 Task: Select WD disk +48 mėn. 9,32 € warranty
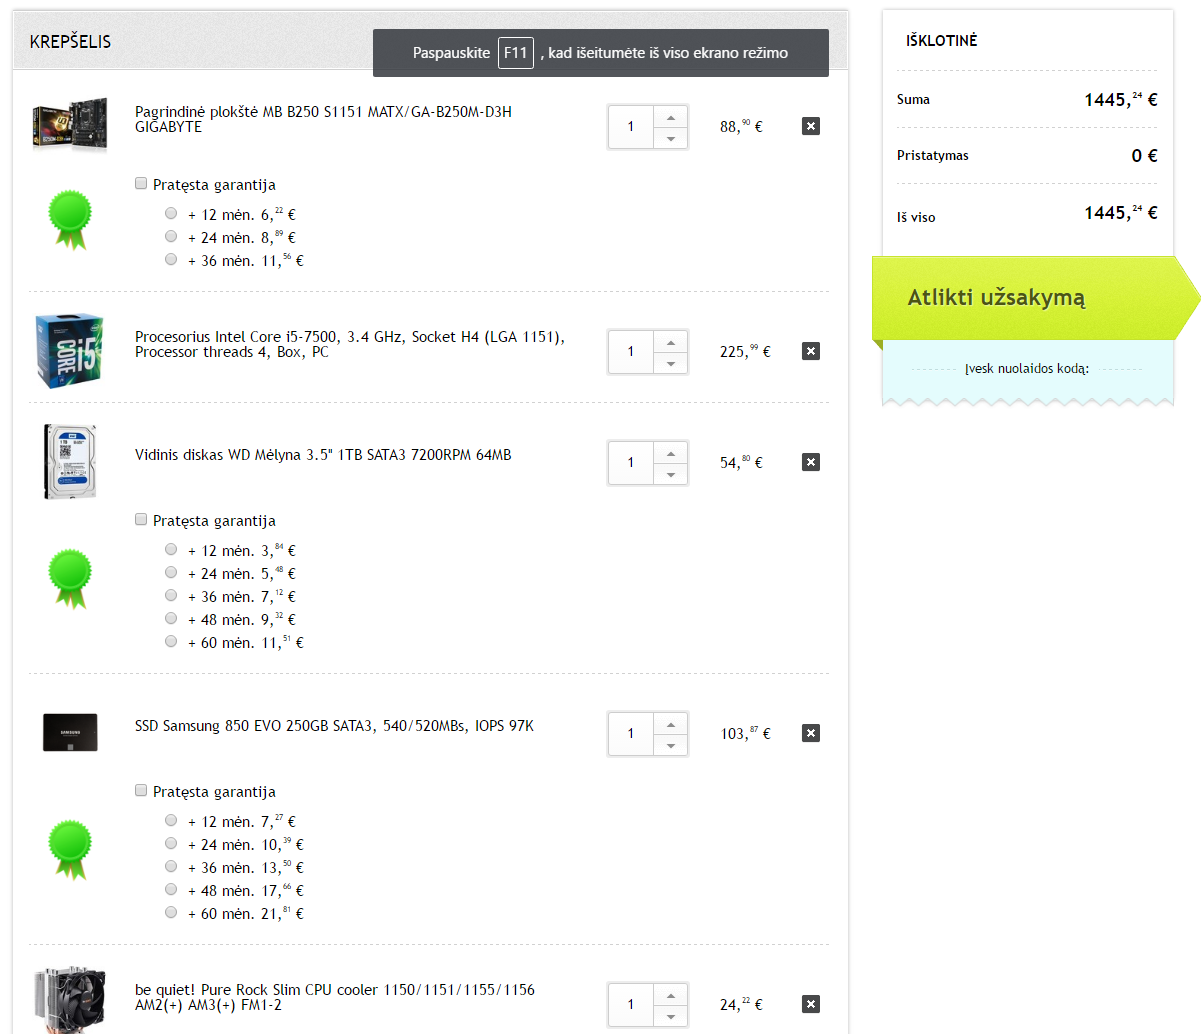[171, 618]
